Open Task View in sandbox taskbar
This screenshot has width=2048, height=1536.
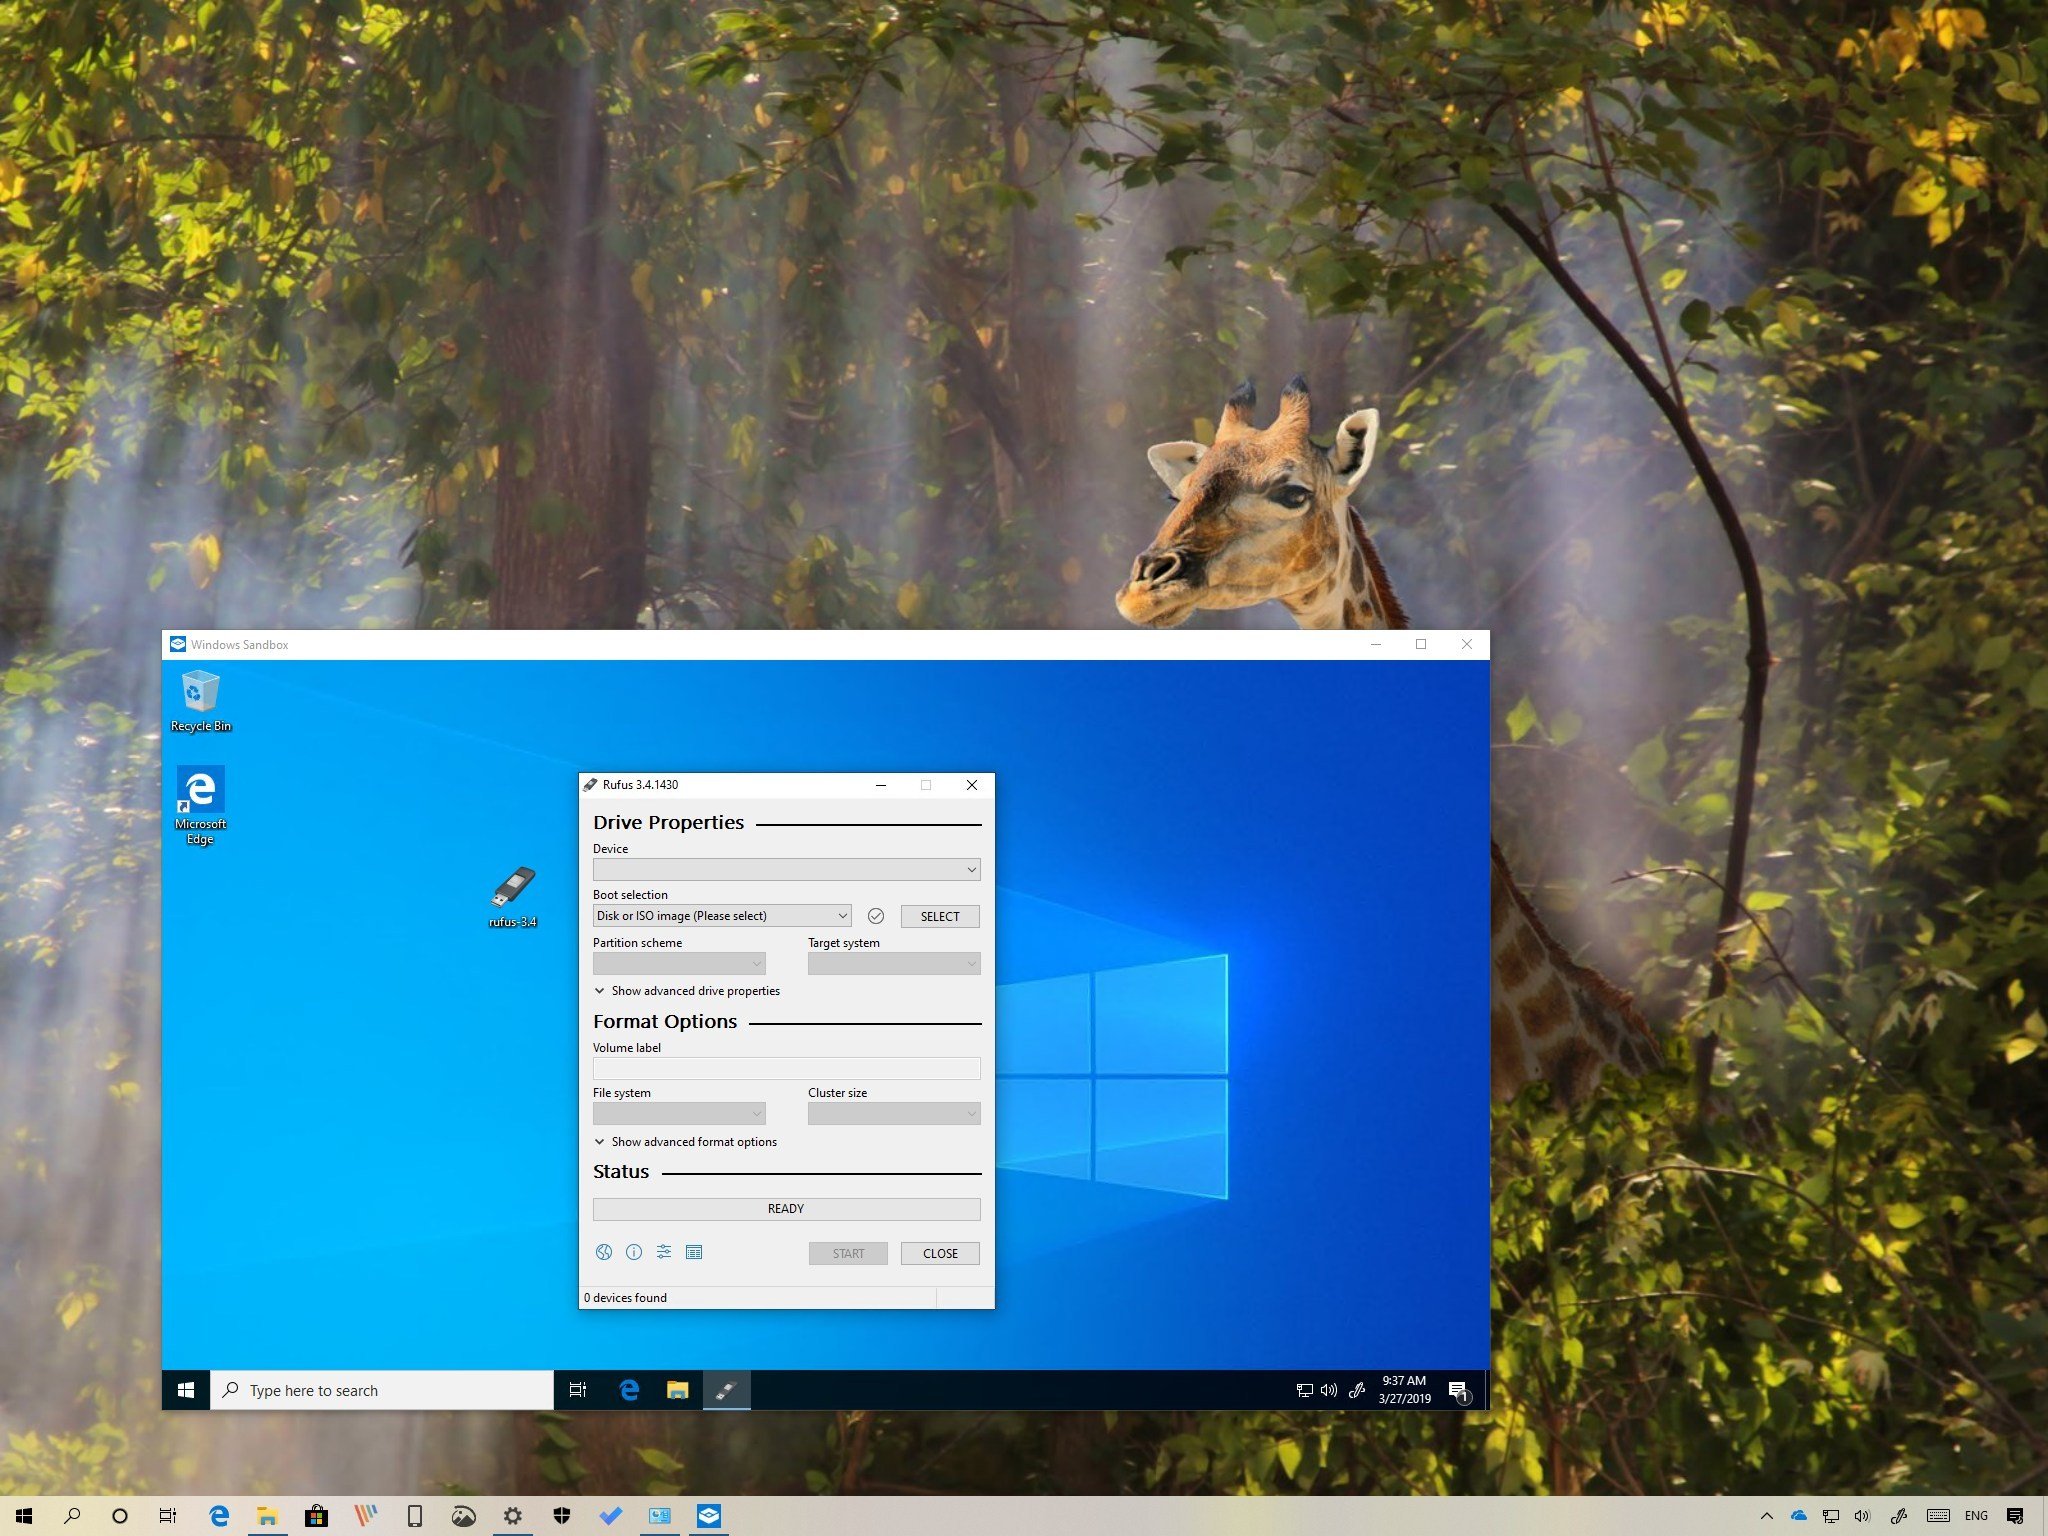(x=578, y=1390)
